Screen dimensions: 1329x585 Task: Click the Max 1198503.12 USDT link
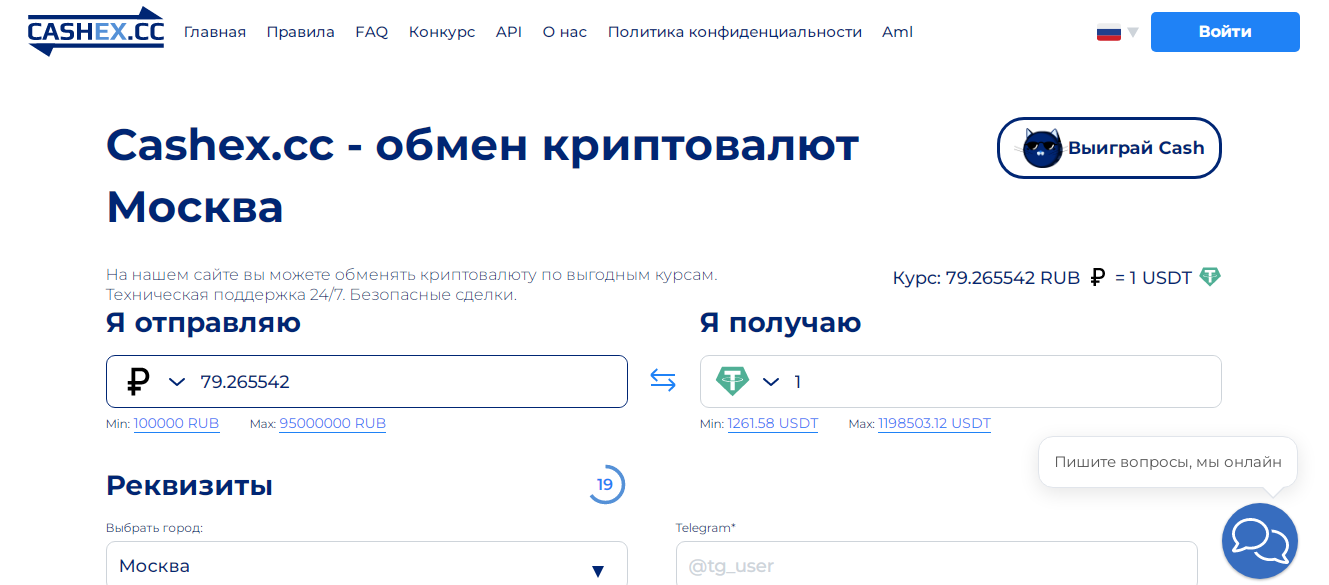coord(935,423)
